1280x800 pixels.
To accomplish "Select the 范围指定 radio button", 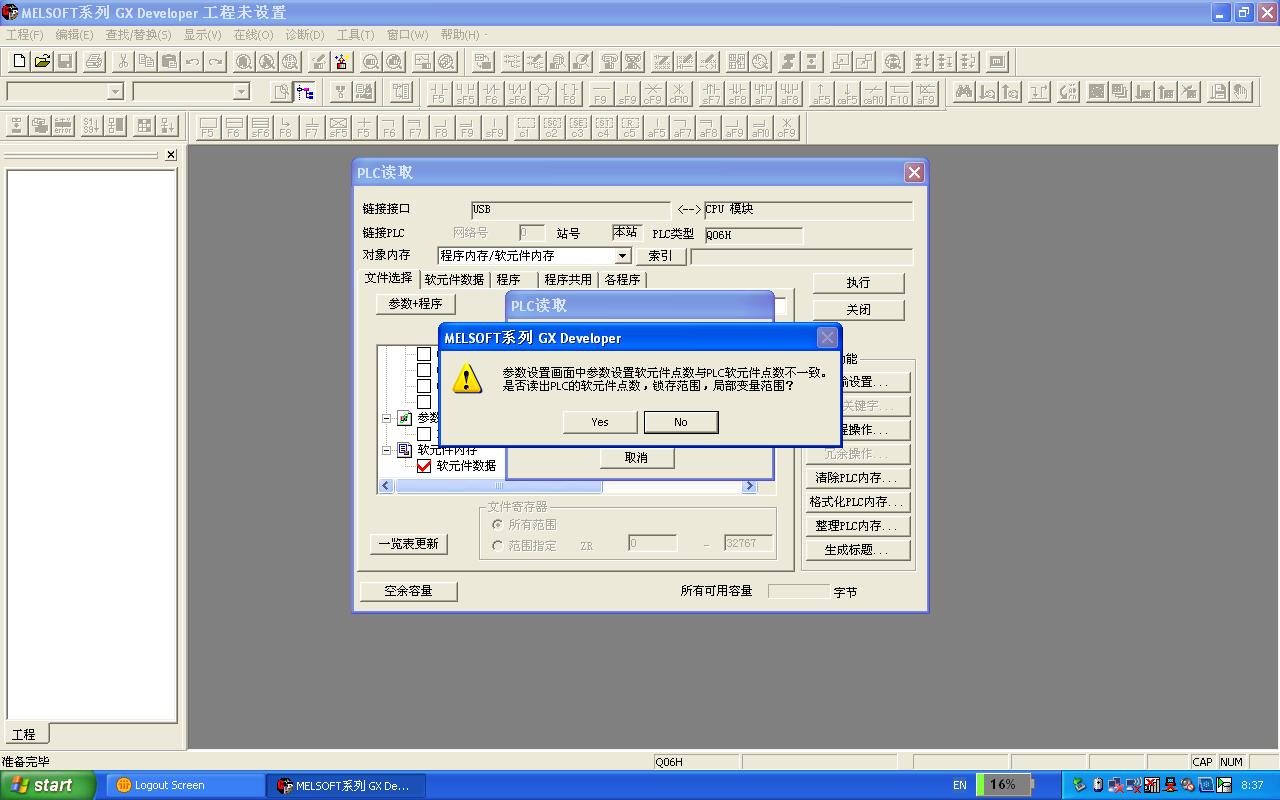I will pos(497,546).
